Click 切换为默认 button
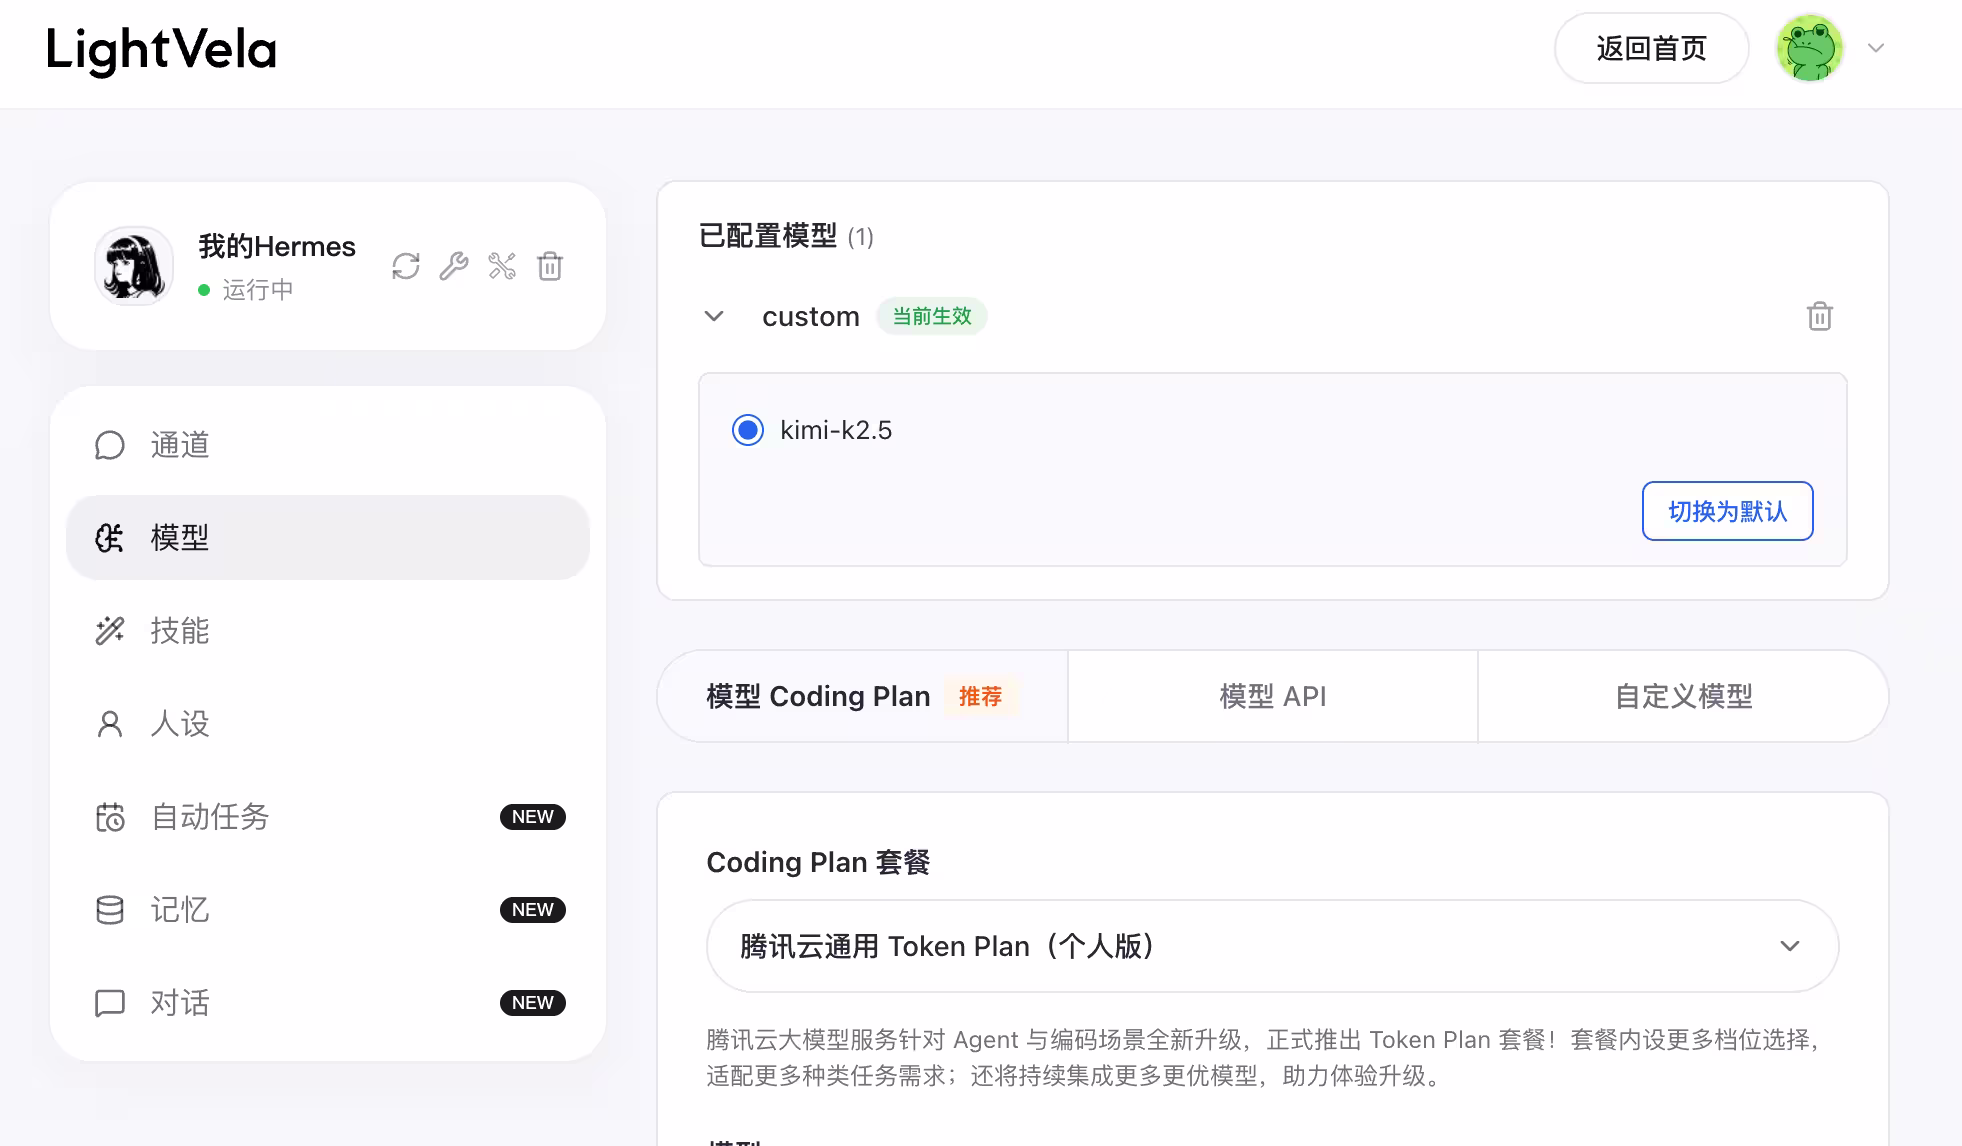 coord(1727,511)
